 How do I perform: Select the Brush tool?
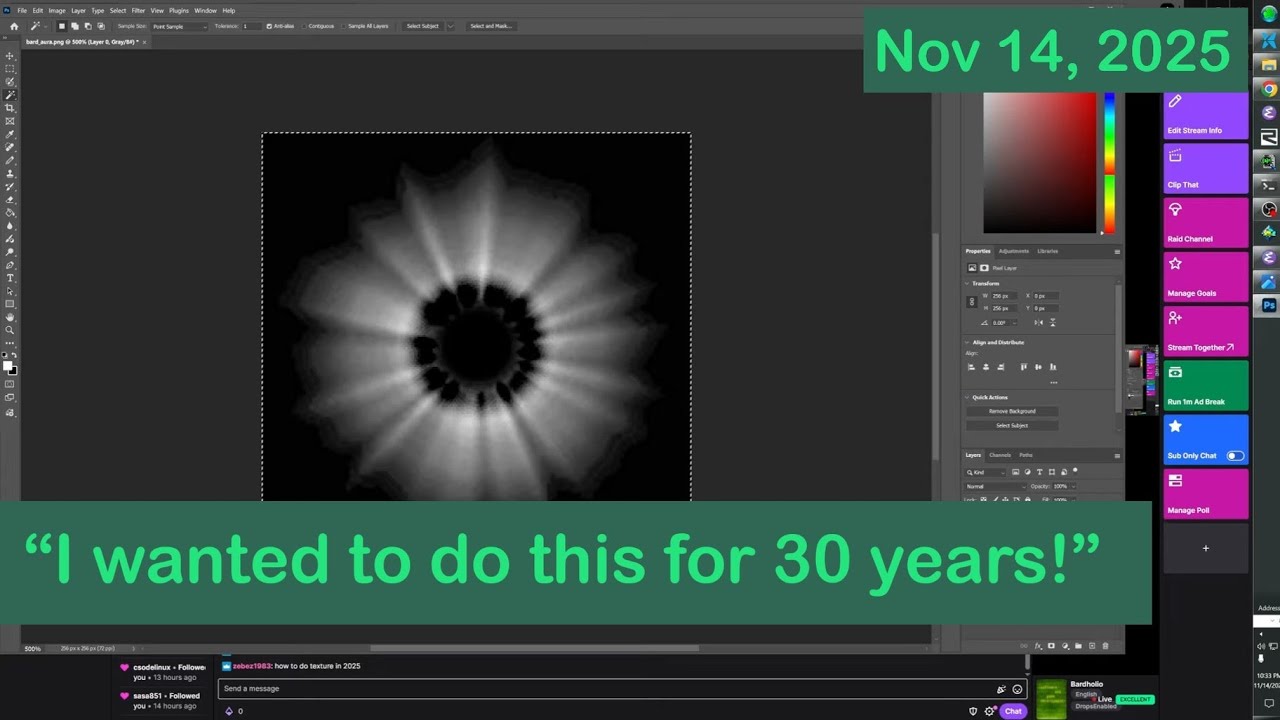point(10,160)
